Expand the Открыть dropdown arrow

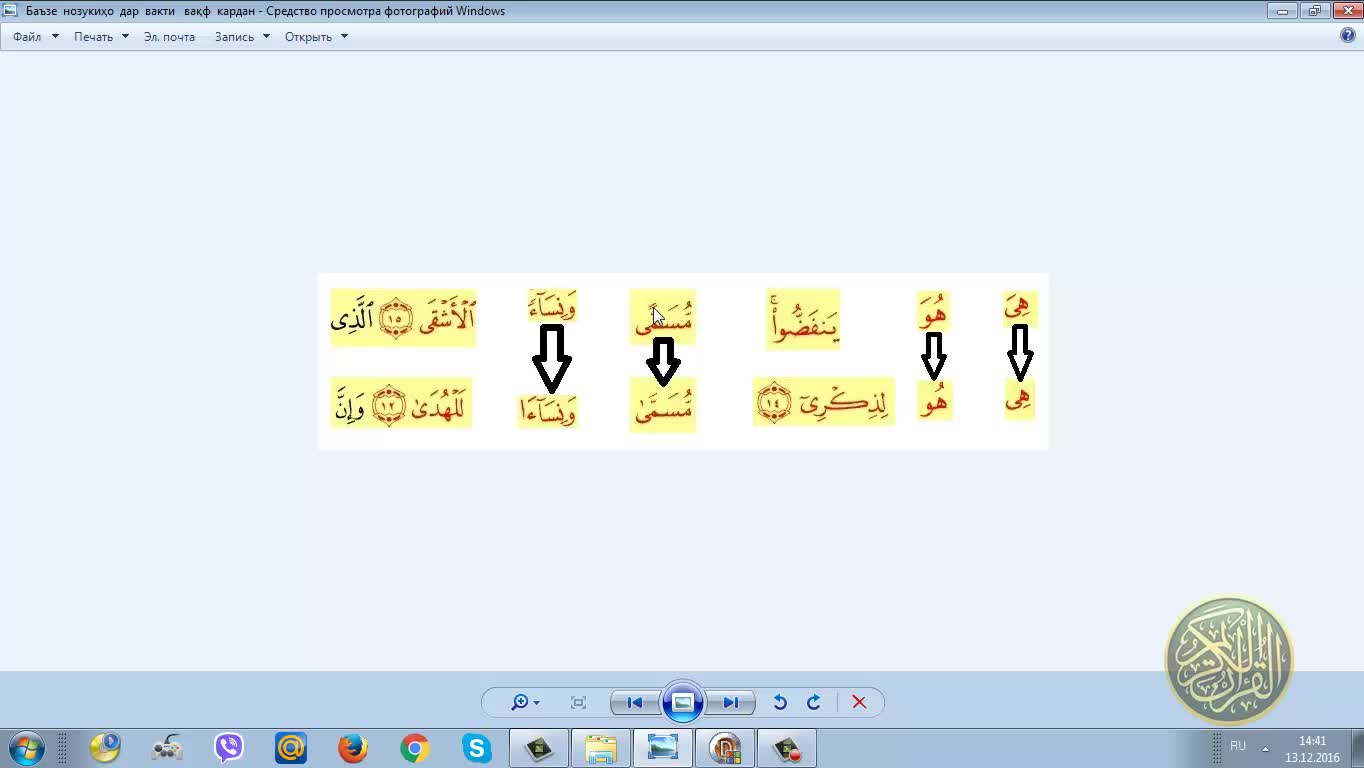pyautogui.click(x=344, y=36)
